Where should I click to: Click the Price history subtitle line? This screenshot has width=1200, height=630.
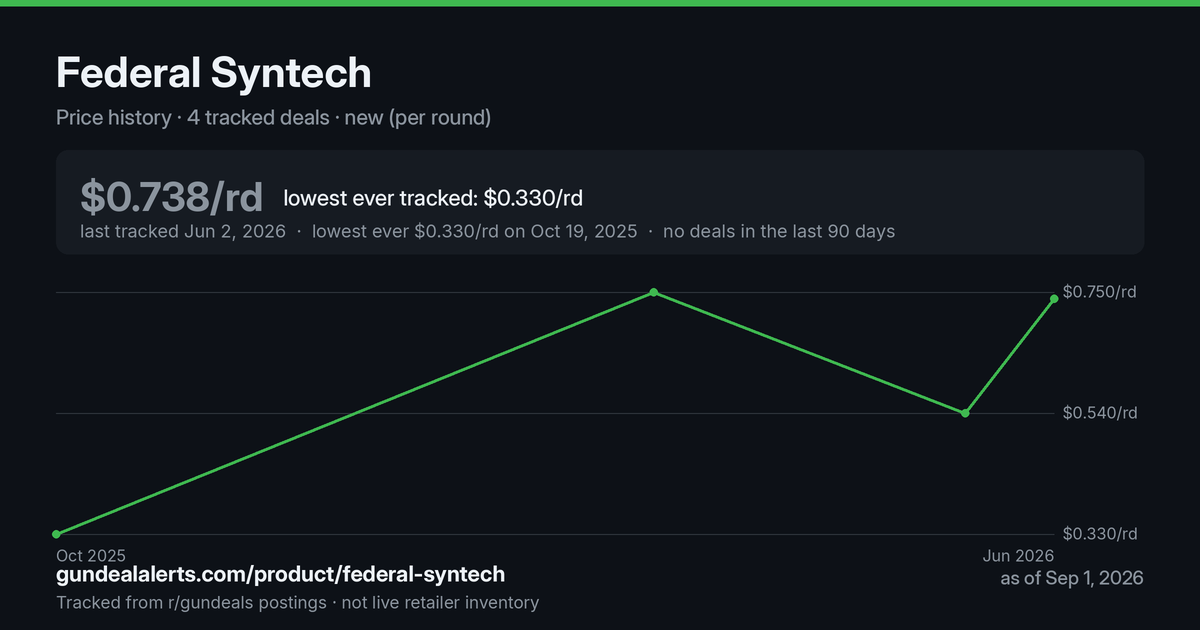(273, 118)
